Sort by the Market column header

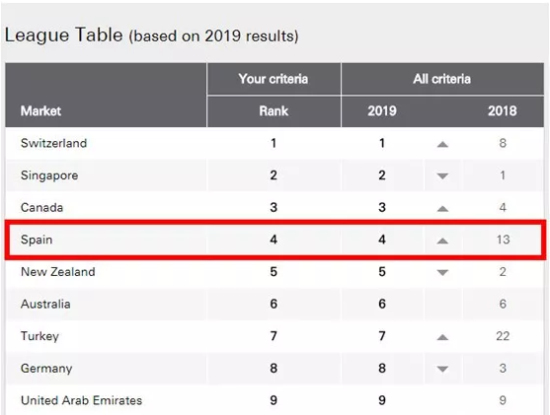tap(41, 111)
